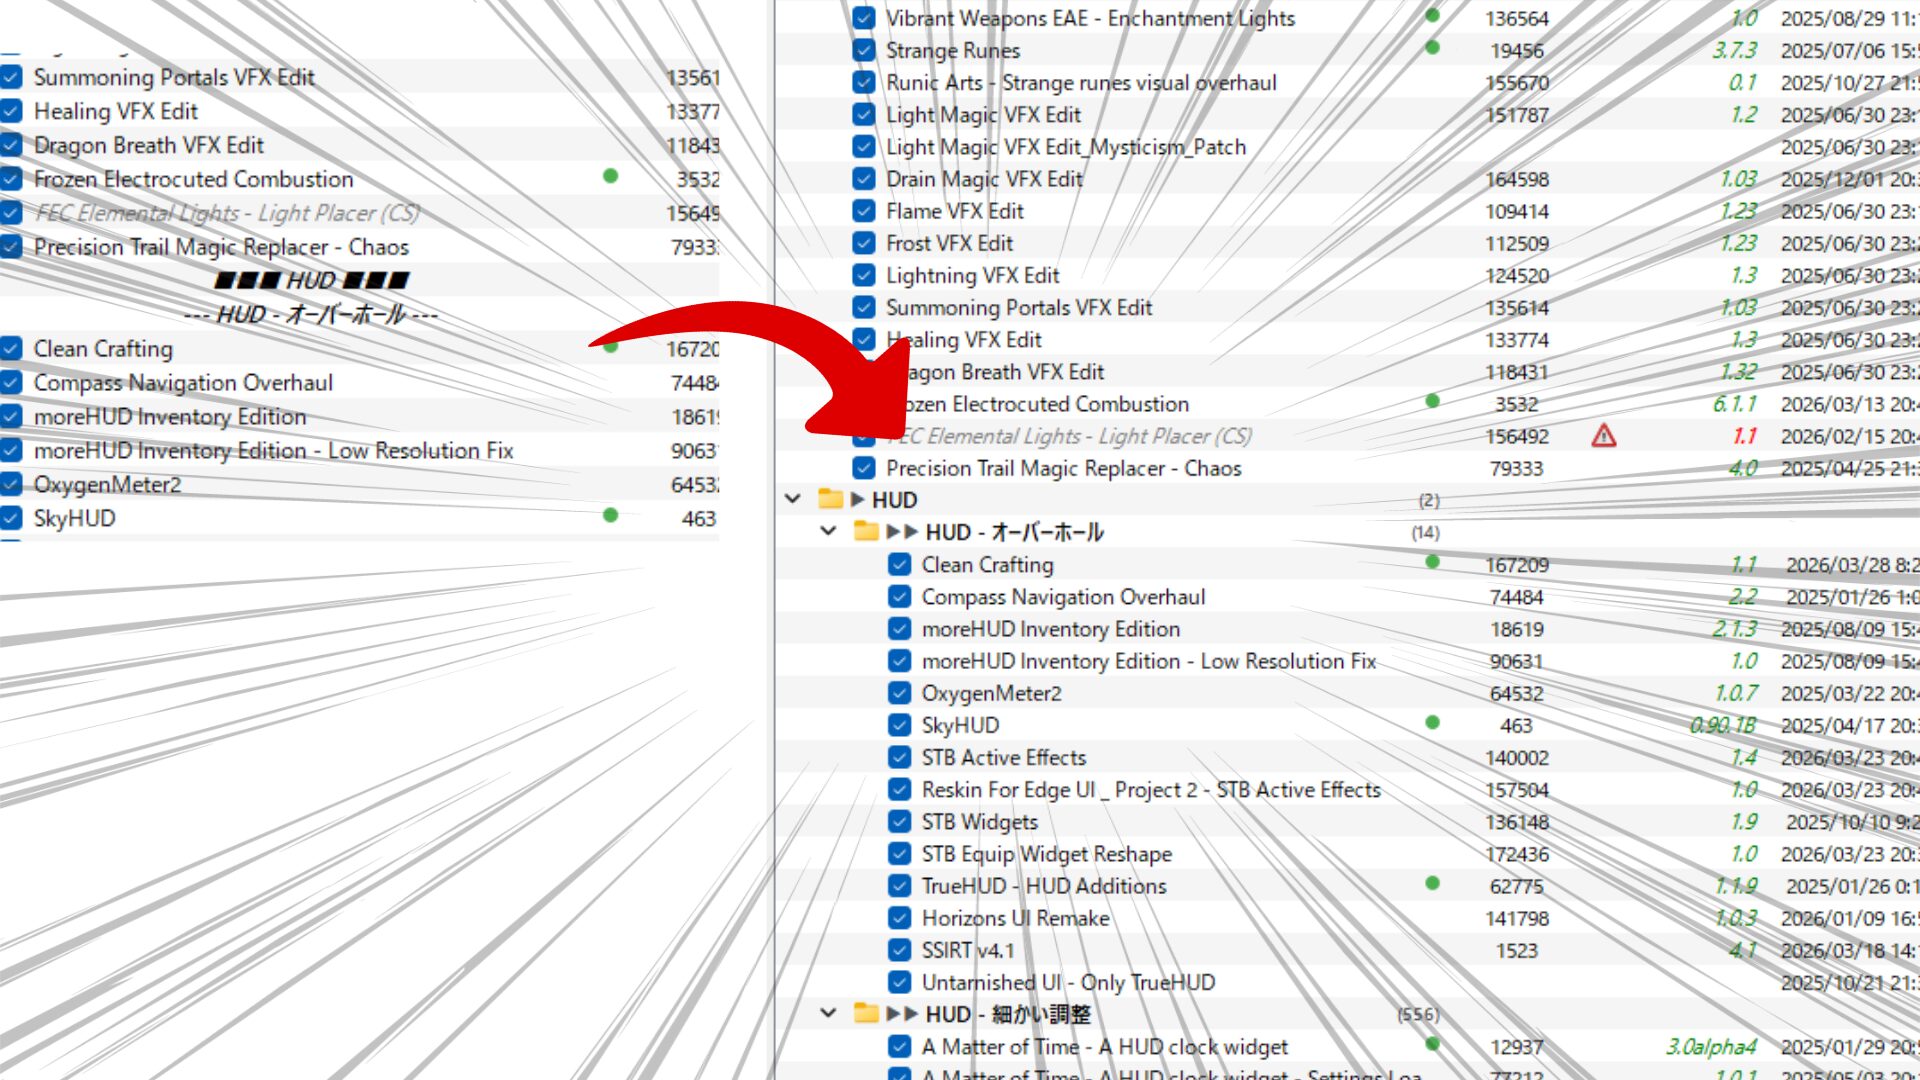Toggle the Flame VFX Edit checkbox

click(x=864, y=211)
